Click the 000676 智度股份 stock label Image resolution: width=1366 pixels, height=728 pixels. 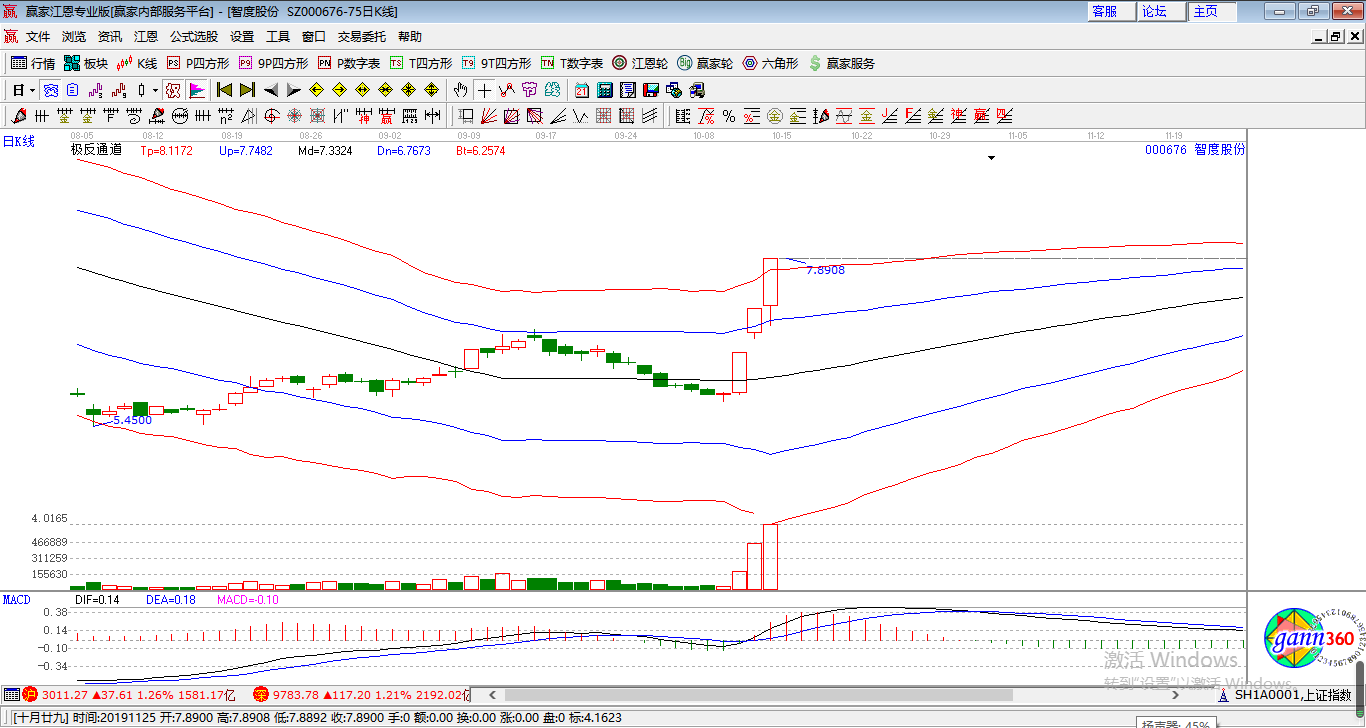point(1195,150)
